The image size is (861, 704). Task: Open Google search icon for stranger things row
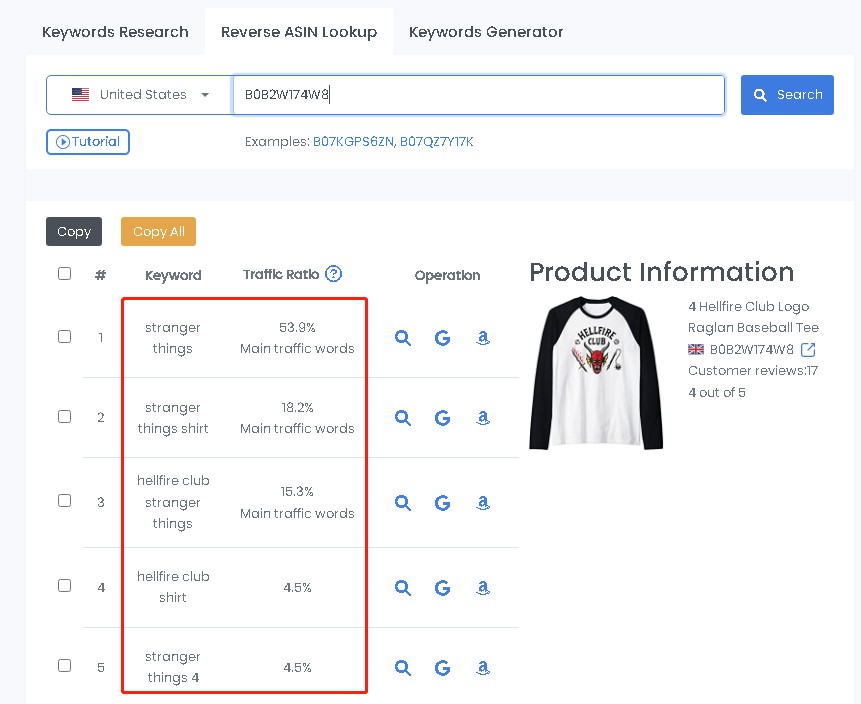(442, 338)
